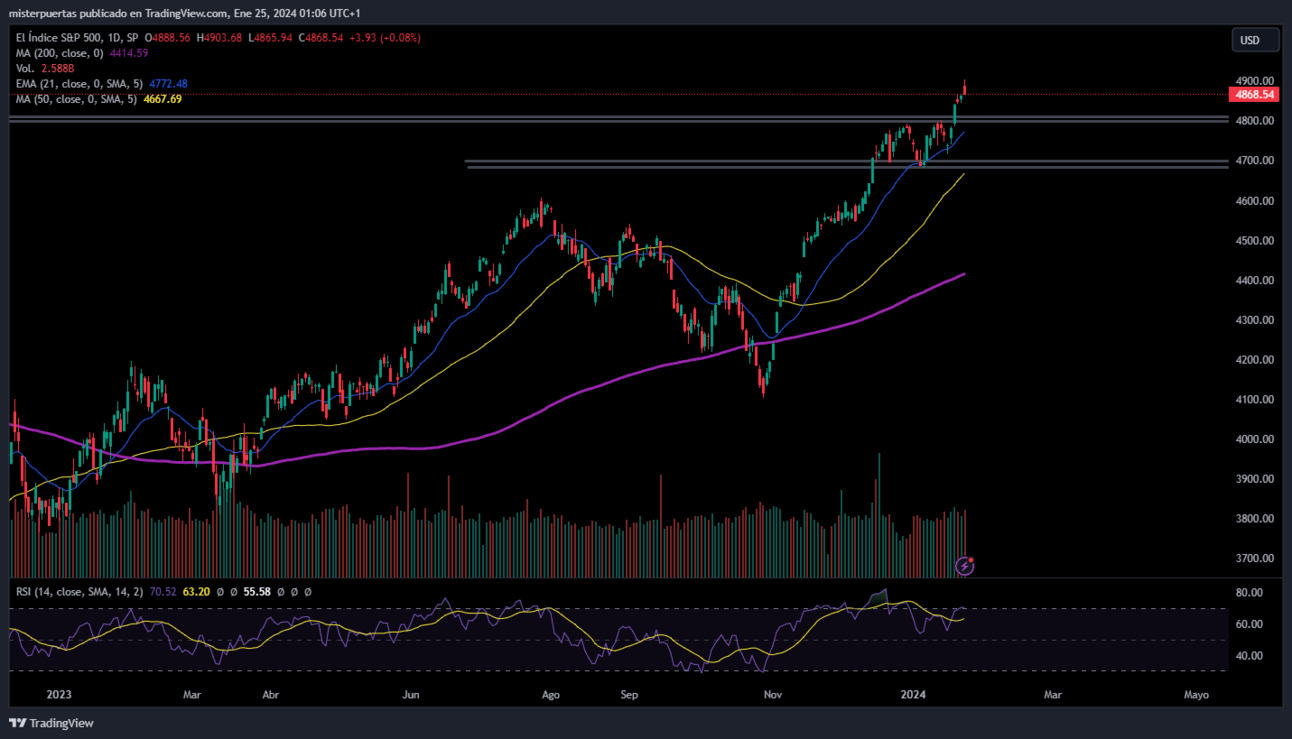Click the Mar label between 2023 and Abr

tap(192, 693)
